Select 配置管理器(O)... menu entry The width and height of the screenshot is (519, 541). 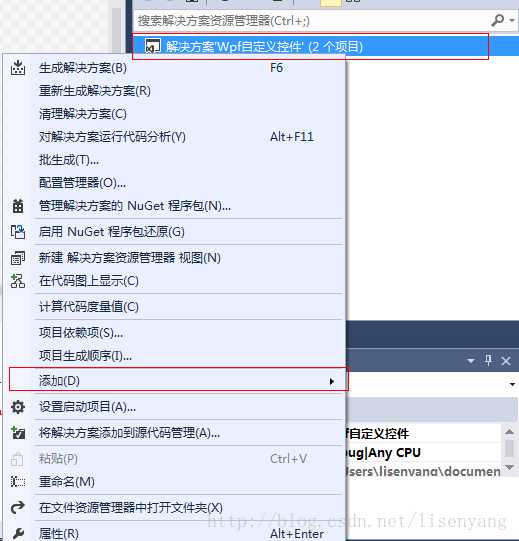[x=82, y=183]
